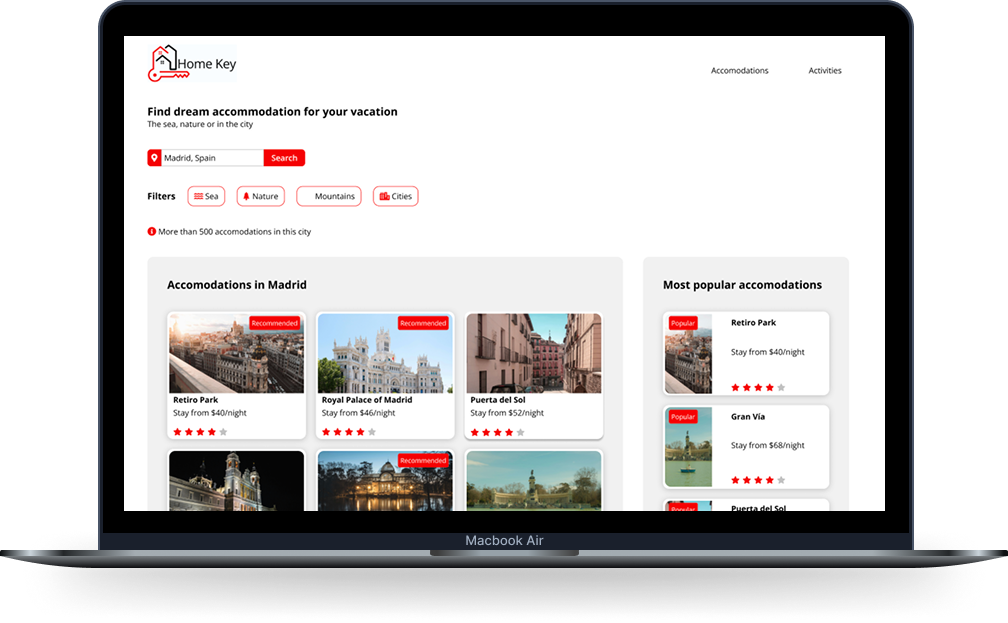This screenshot has height=623, width=1008.
Task: Click the red info icon above accommodations
Action: coord(152,232)
